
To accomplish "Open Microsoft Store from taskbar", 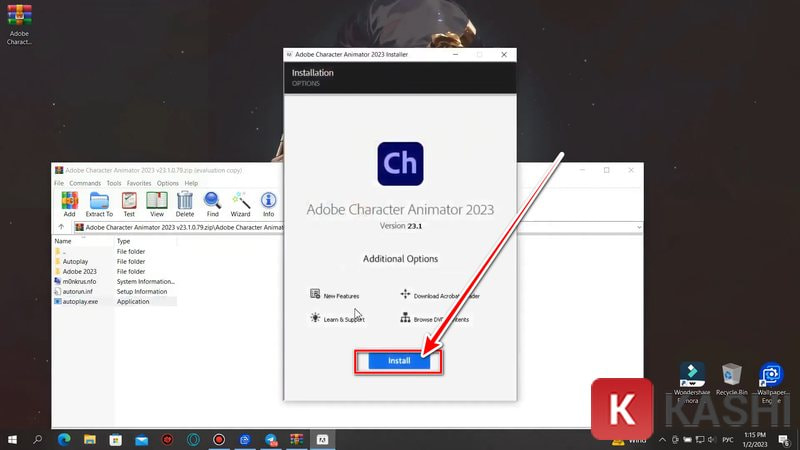I will point(116,439).
